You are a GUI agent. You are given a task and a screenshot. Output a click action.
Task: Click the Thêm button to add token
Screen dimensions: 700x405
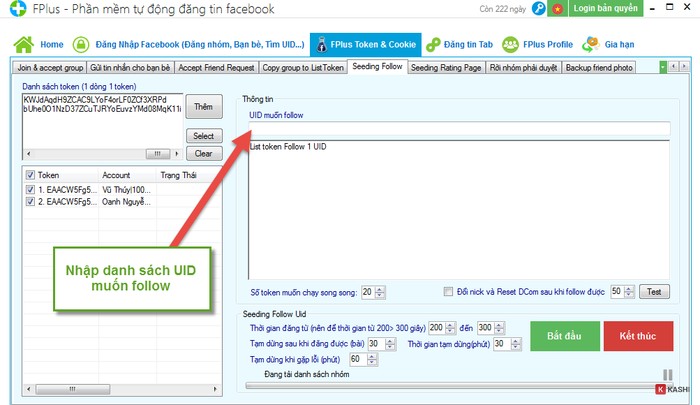point(203,106)
